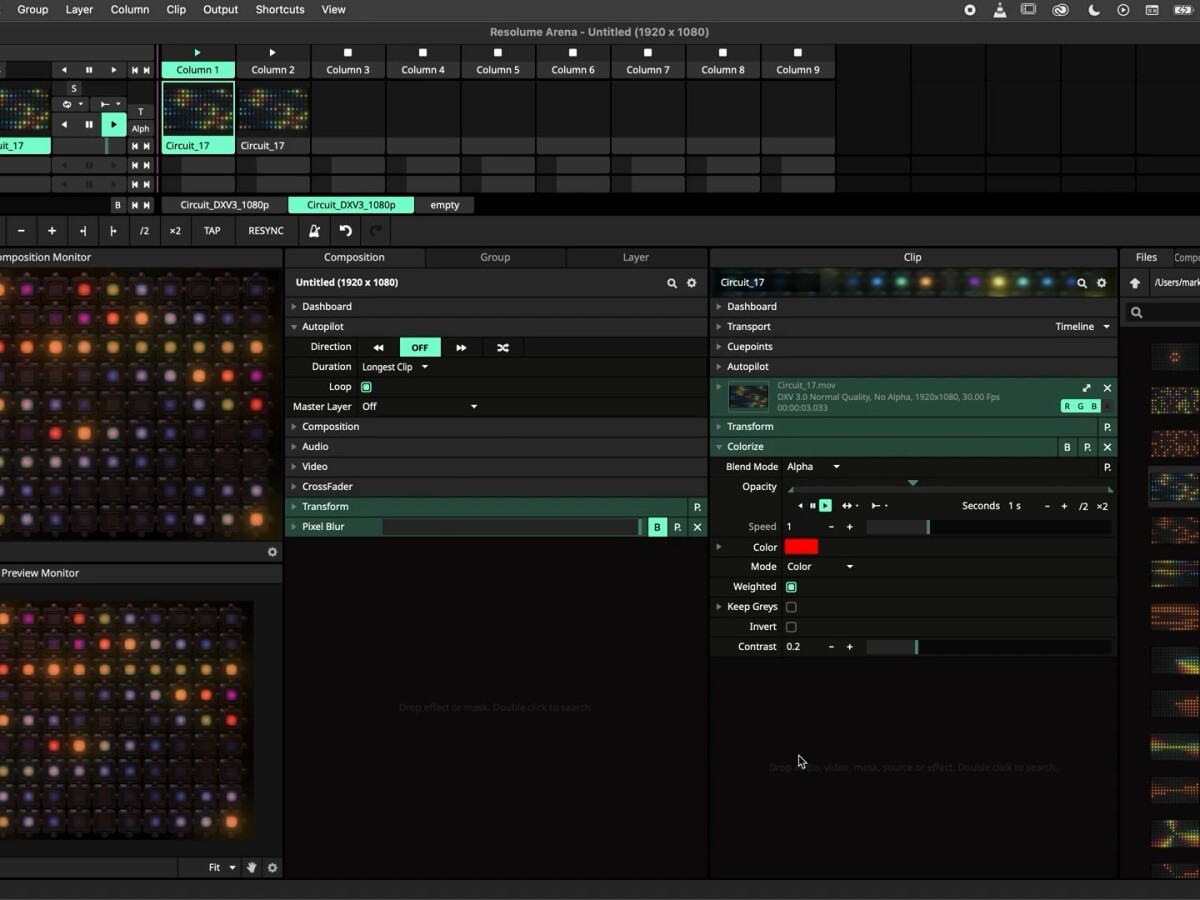The image size is (1200, 900).
Task: Click the shuffle icon in Autopilot Direction
Action: tap(502, 347)
